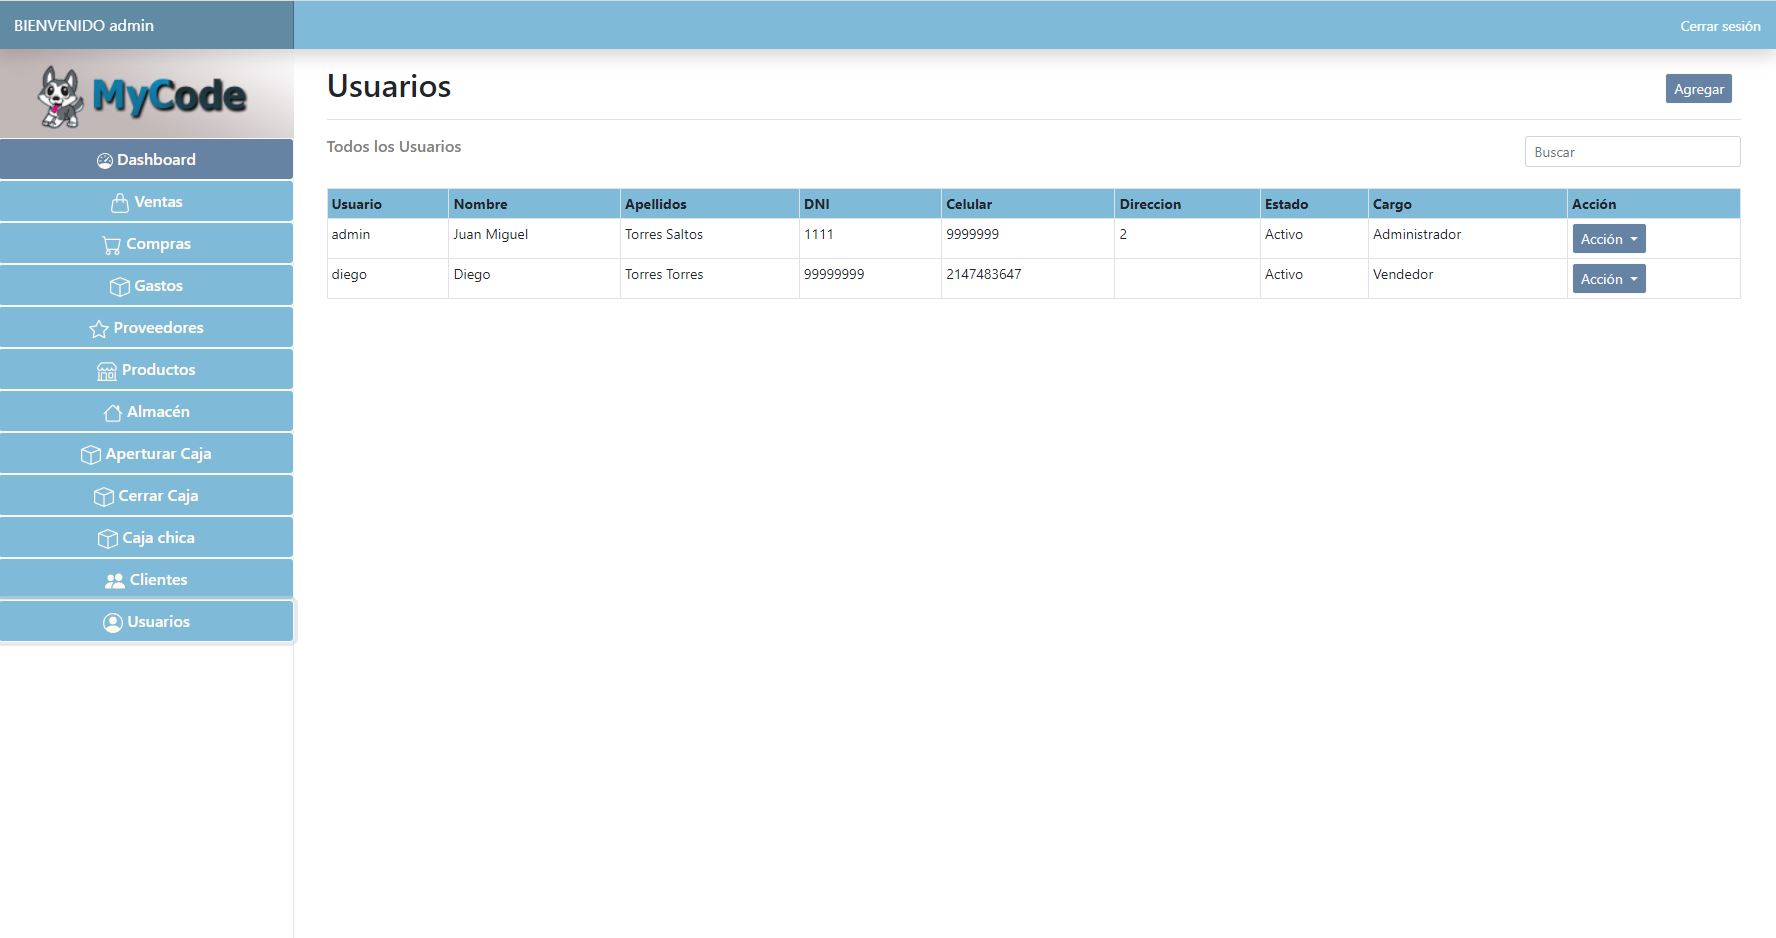
Task: Click the Almacén house icon
Action: click(x=112, y=413)
